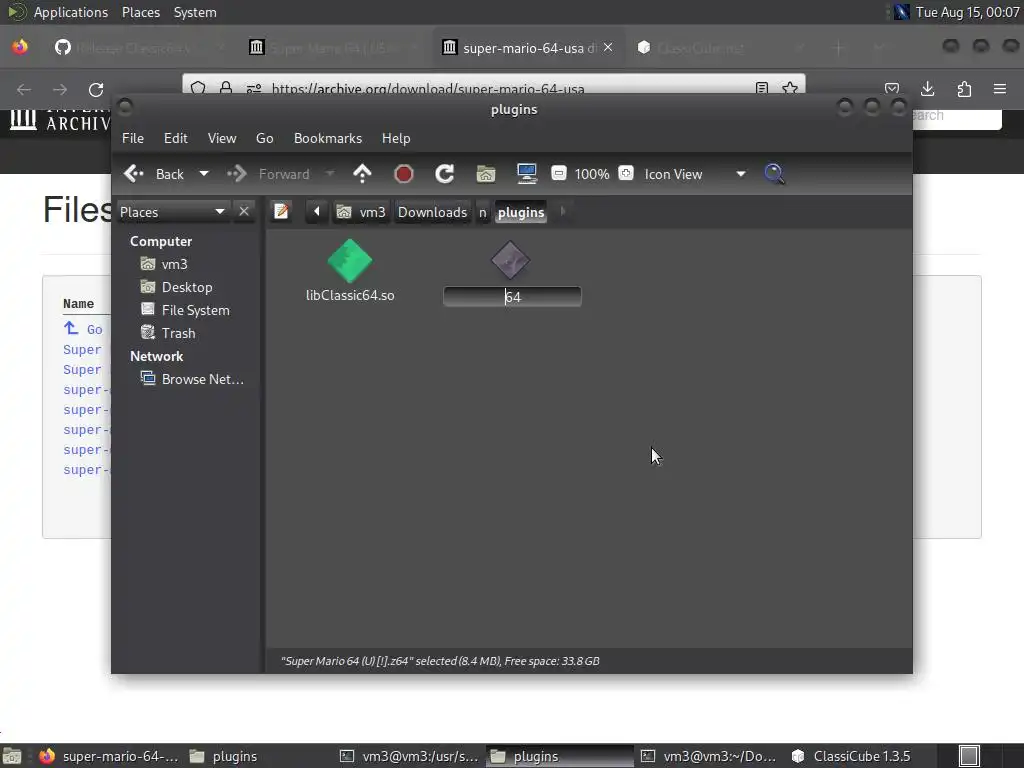Screen dimensions: 1024x768
Task: Open network tray icon in top panel
Action: [901, 12]
